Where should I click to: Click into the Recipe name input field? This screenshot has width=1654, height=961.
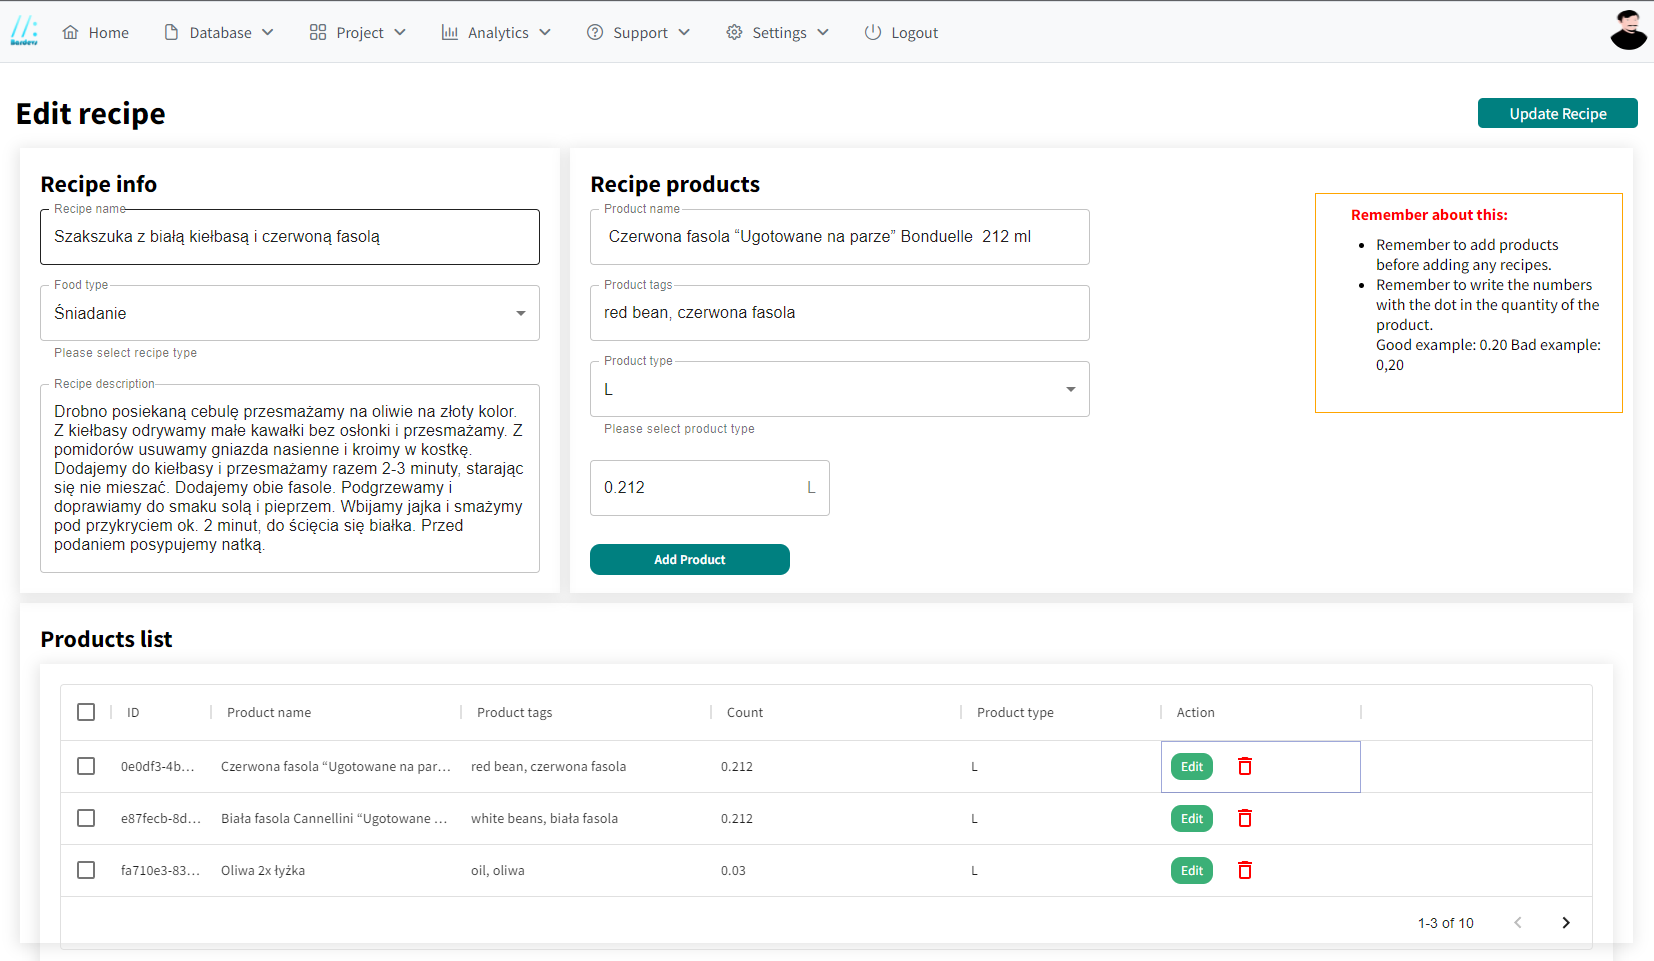click(289, 237)
